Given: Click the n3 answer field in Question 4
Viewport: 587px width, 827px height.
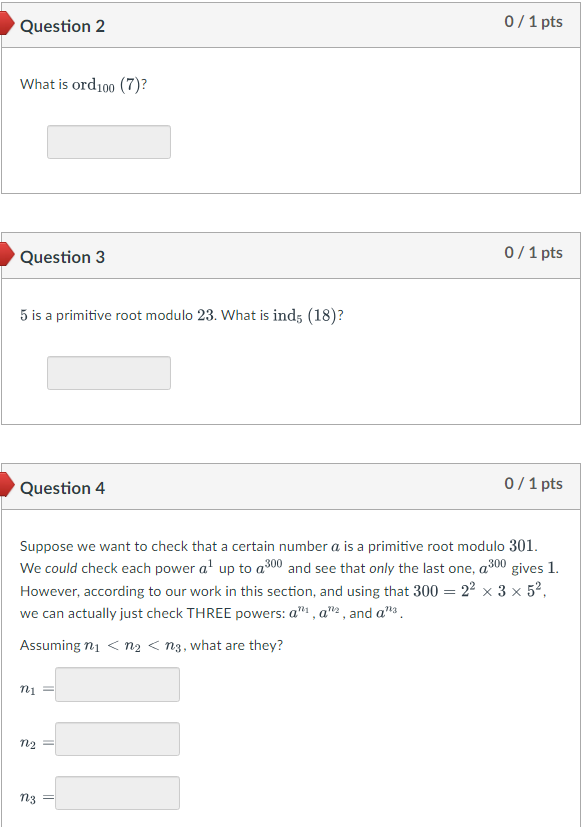Looking at the screenshot, I should [117, 792].
